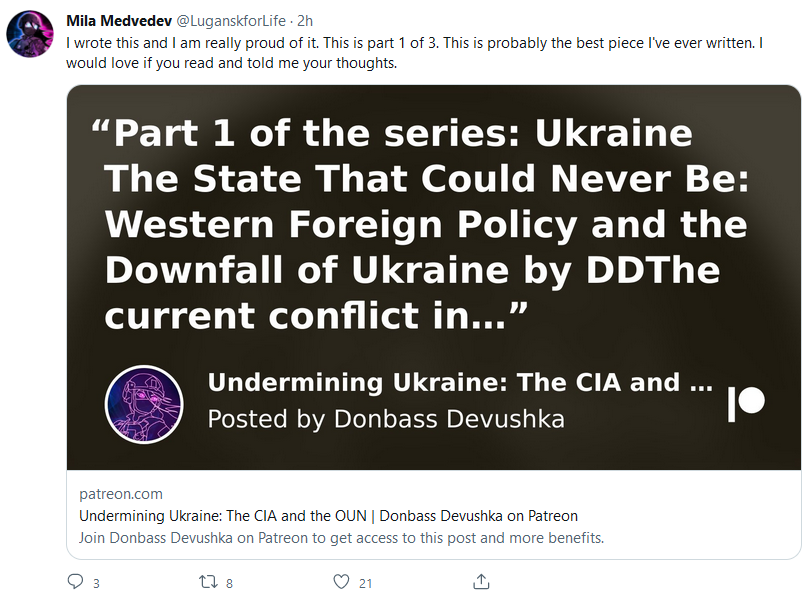Open the share upload icon
Screen dimensions: 809x600
pyautogui.click(x=481, y=581)
